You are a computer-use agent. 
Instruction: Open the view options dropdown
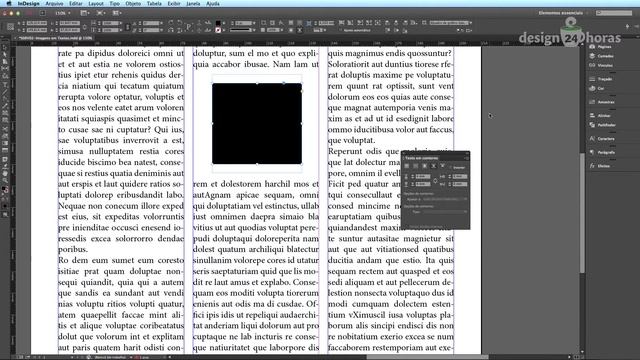click(85, 13)
